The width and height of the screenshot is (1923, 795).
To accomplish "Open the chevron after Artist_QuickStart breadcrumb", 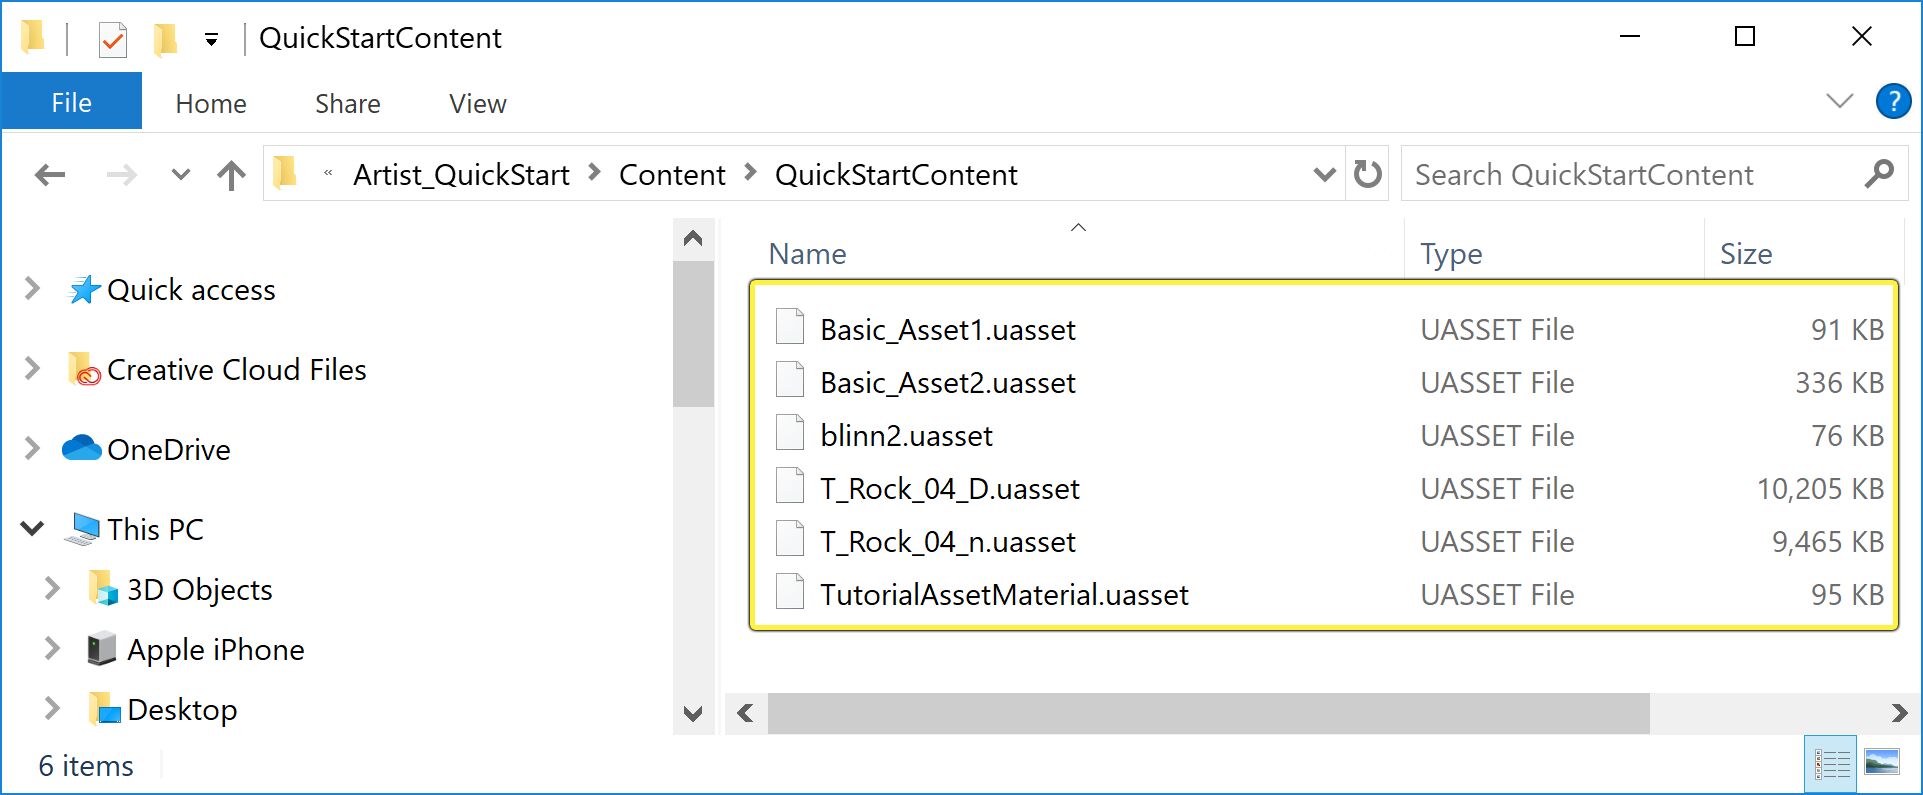I will [595, 173].
